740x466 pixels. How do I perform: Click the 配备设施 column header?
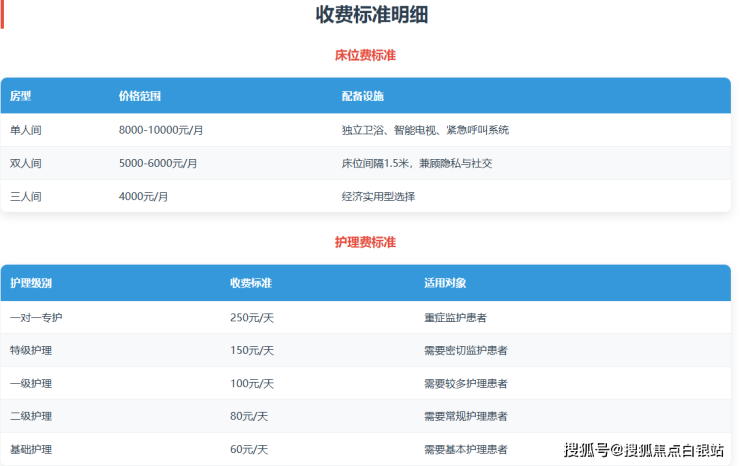363,96
